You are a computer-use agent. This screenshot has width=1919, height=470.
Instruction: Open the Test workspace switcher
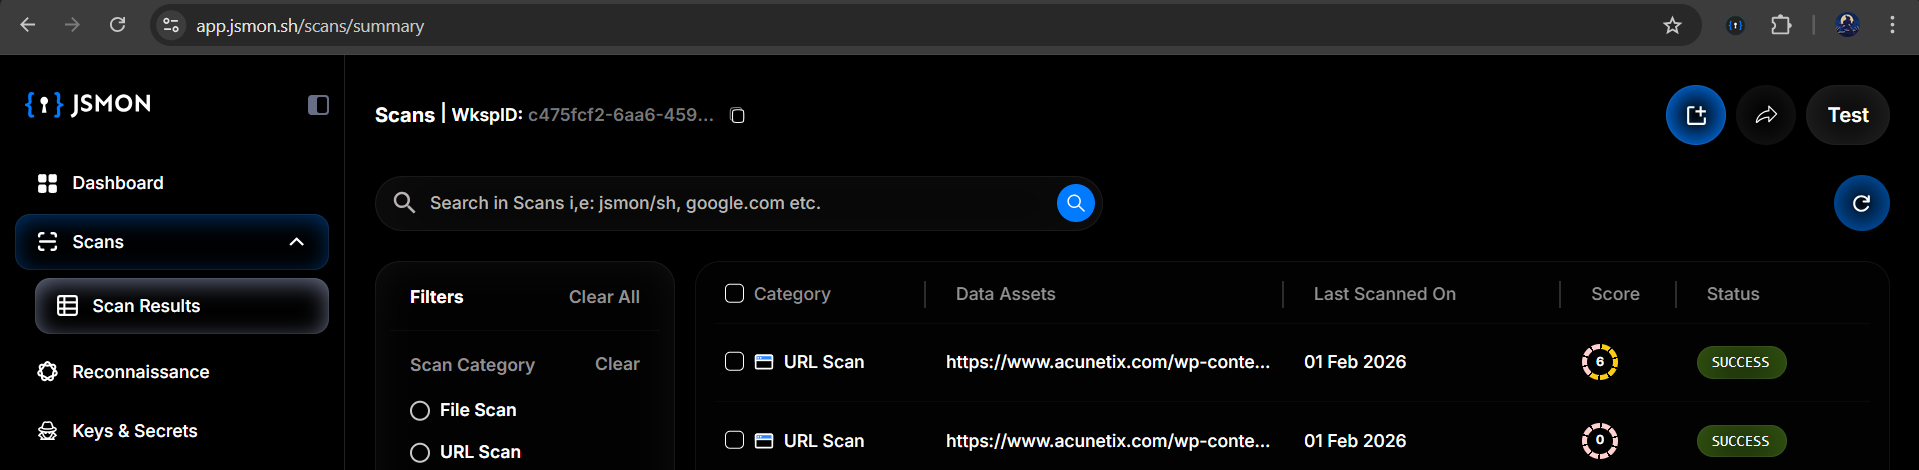[1847, 115]
